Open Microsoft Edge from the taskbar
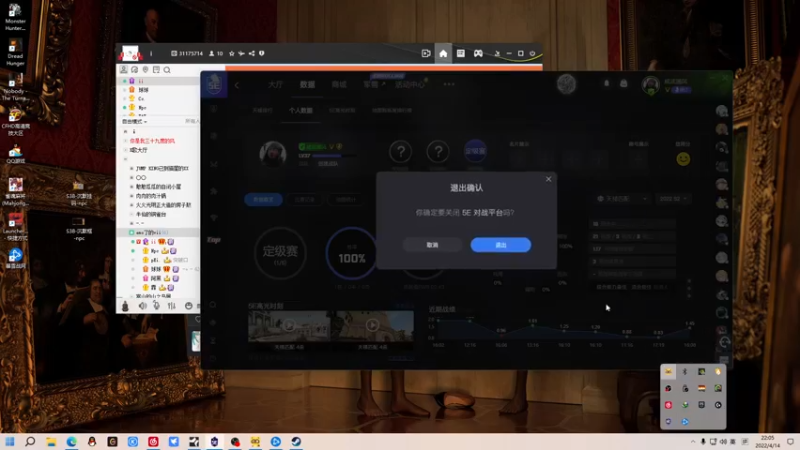Image resolution: width=800 pixels, height=450 pixels. [71, 441]
